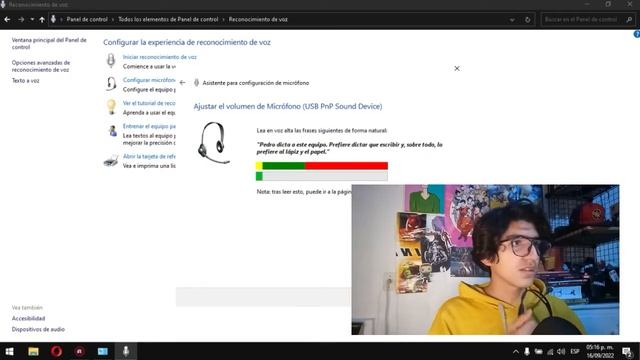Click the microphone icon beside Iniciar reconocimiento
640x360 pixels.
pos(111,60)
